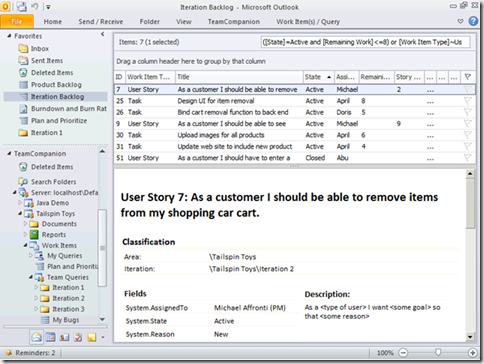Click the zoom out minus button
The image size is (484, 364).
coord(403,353)
